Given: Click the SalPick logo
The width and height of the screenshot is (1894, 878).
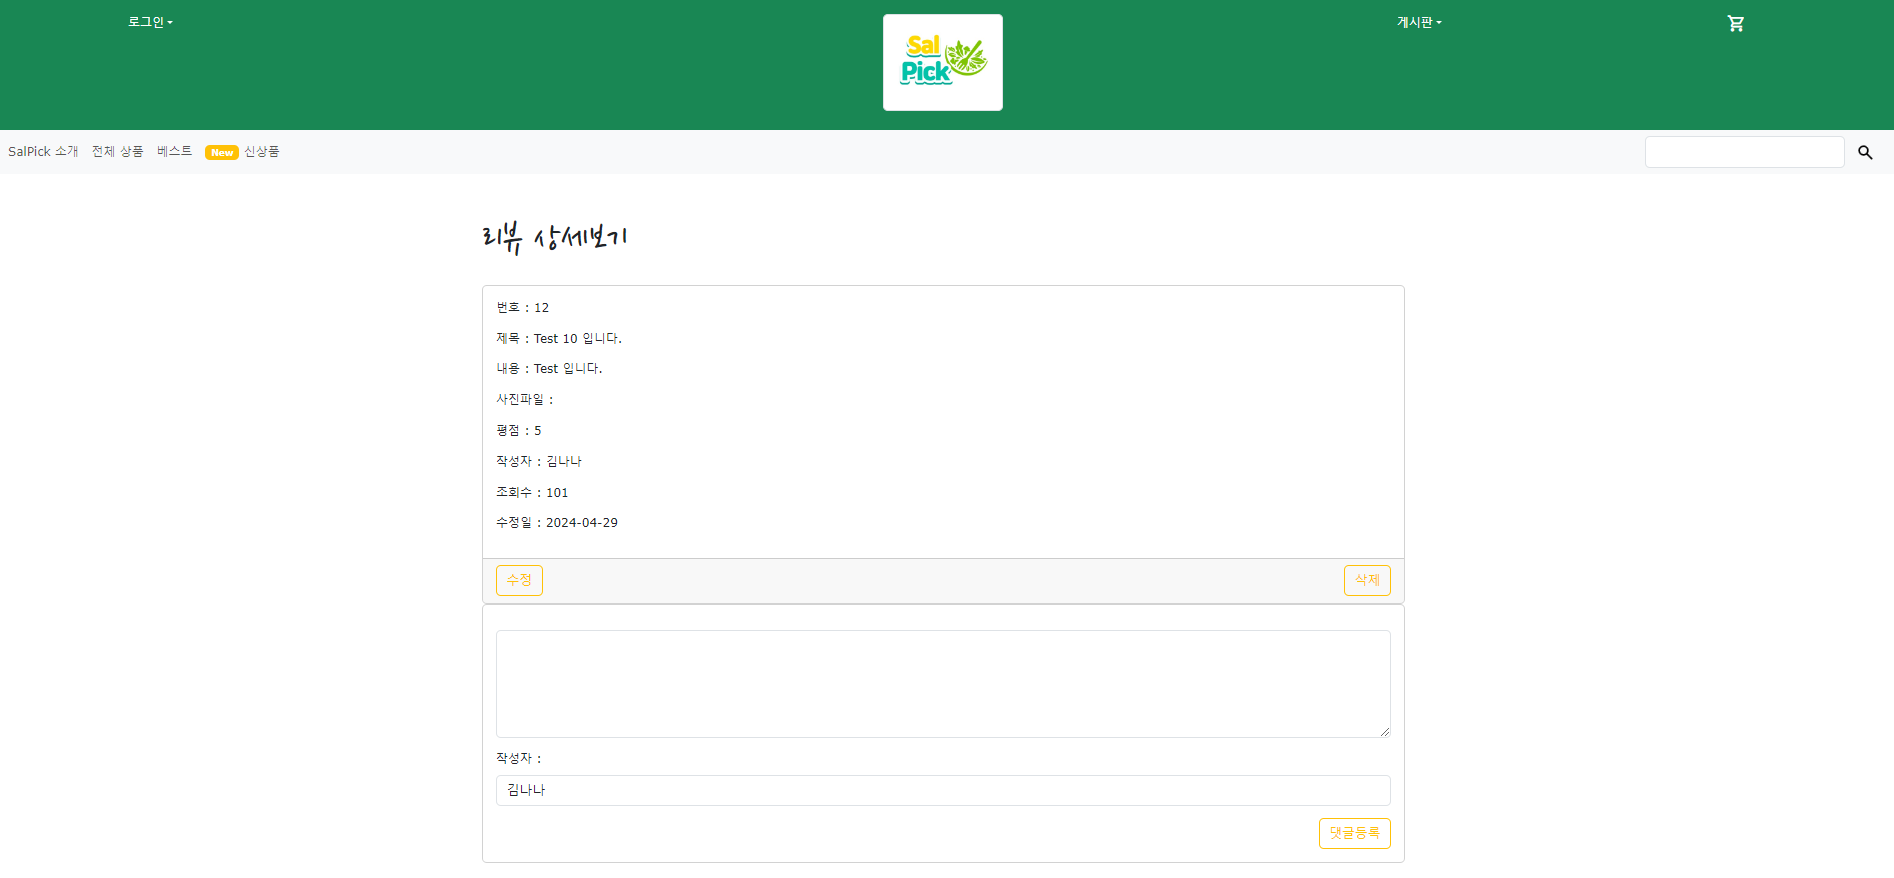Looking at the screenshot, I should tap(943, 62).
